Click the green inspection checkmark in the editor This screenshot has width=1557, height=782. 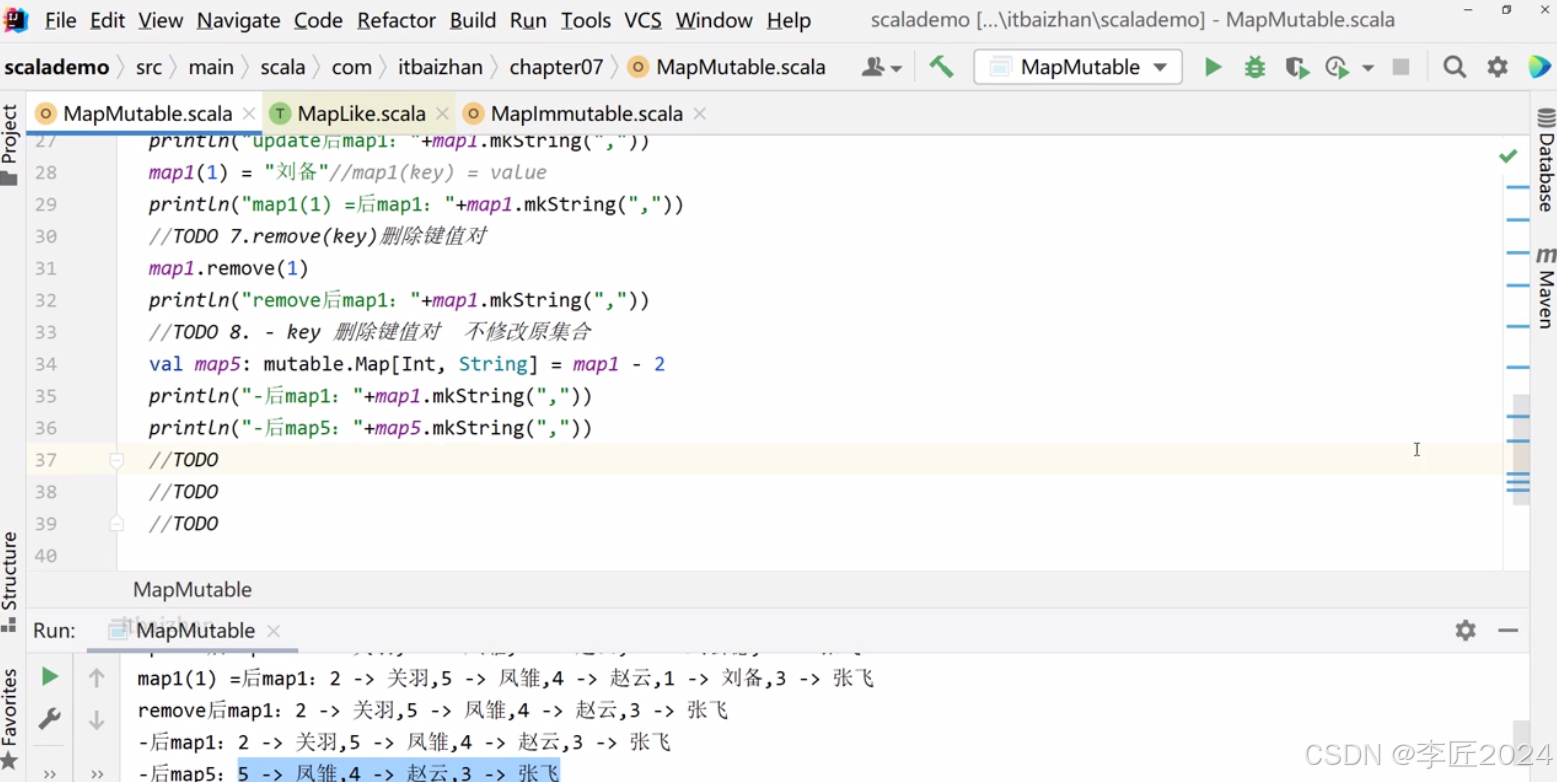tap(1508, 156)
